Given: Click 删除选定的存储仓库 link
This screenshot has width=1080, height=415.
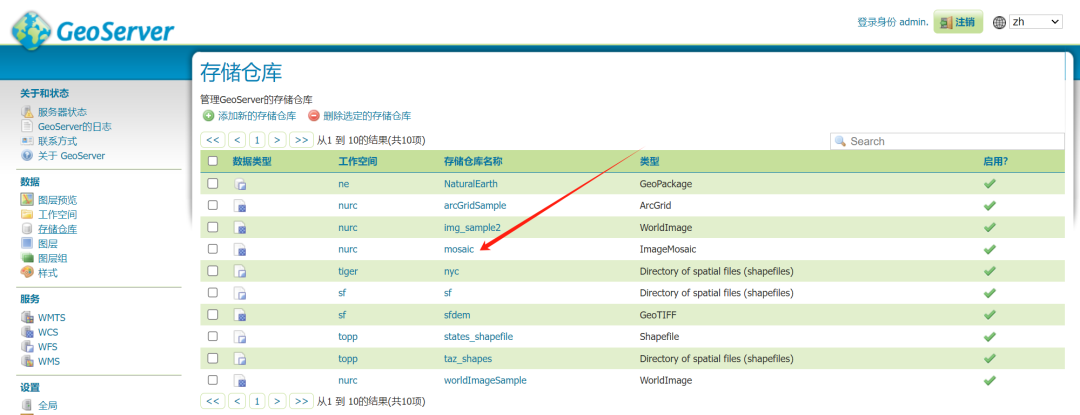Looking at the screenshot, I should pos(367,116).
